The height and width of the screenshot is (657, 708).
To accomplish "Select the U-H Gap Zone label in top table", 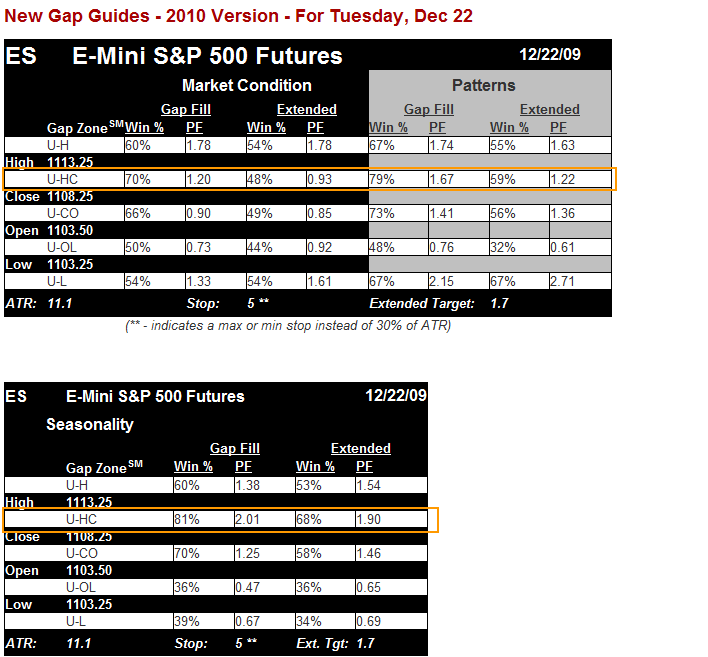I will coord(58,145).
